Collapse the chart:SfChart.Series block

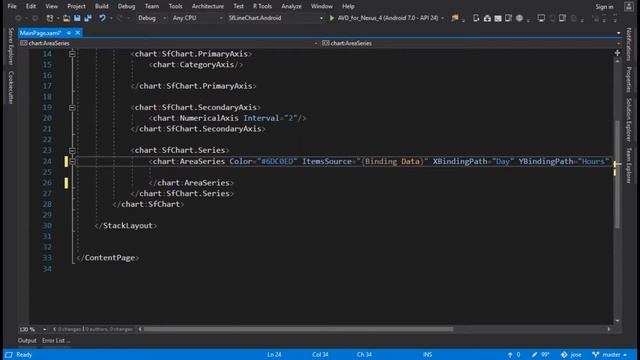point(72,151)
